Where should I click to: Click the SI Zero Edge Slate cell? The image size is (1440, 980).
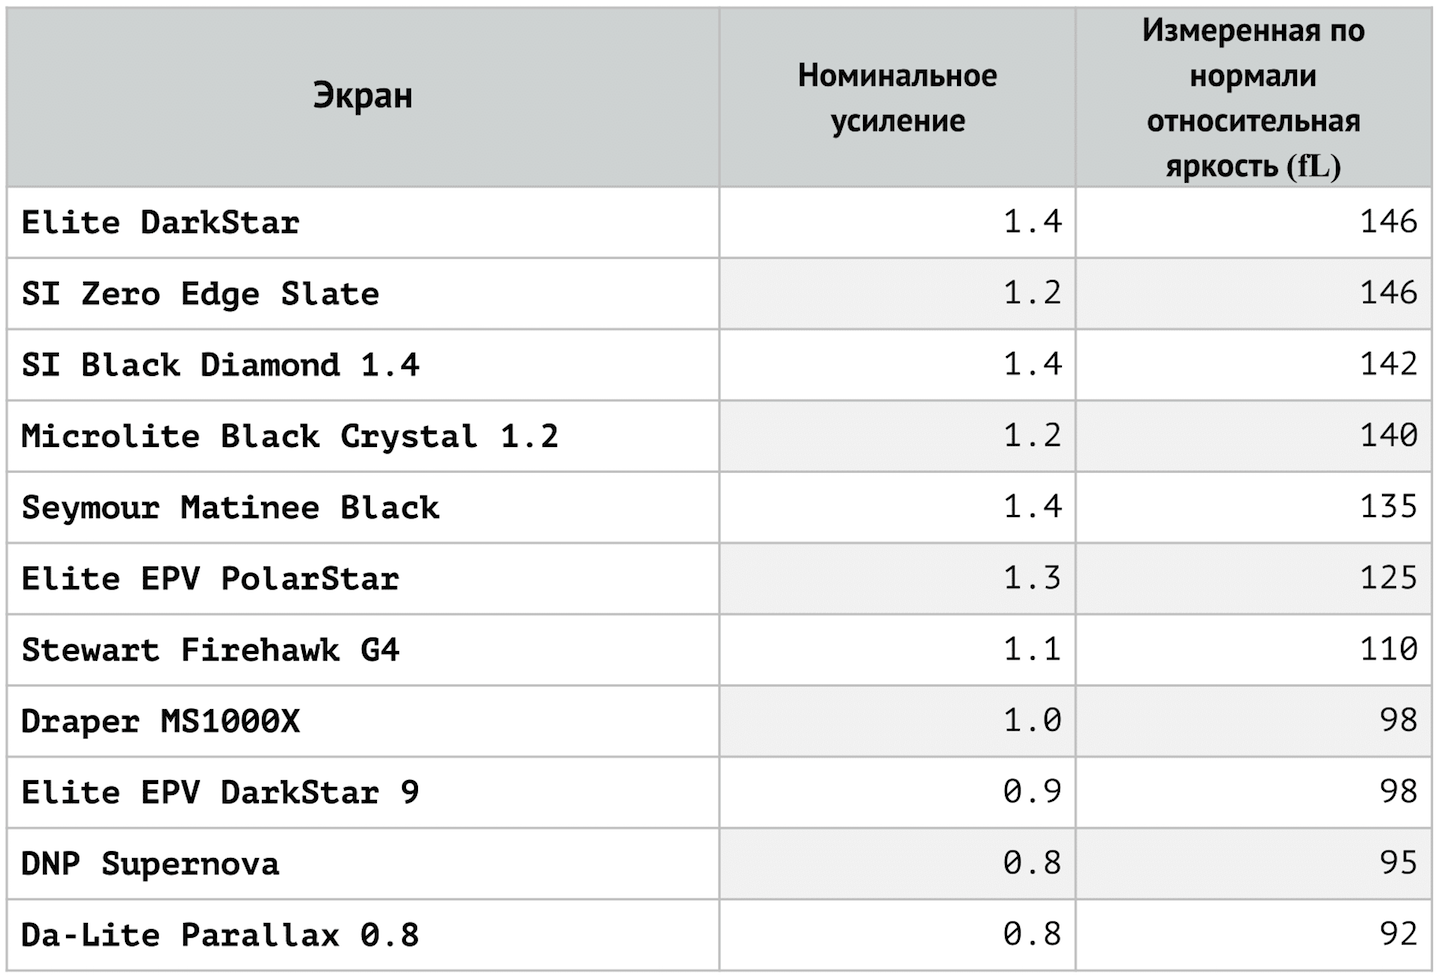(x=200, y=294)
